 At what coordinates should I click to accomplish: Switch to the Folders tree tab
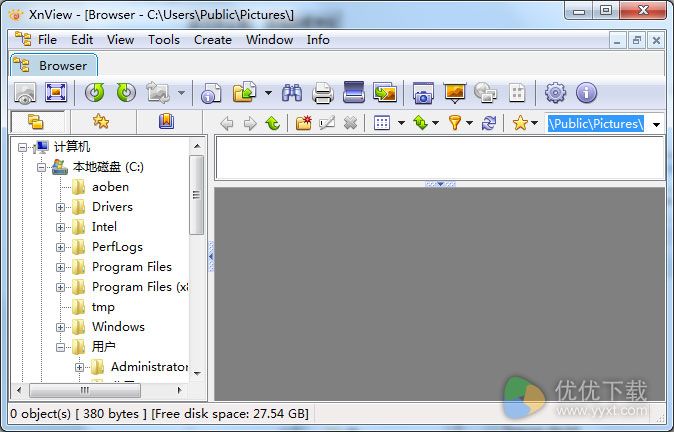[x=37, y=122]
